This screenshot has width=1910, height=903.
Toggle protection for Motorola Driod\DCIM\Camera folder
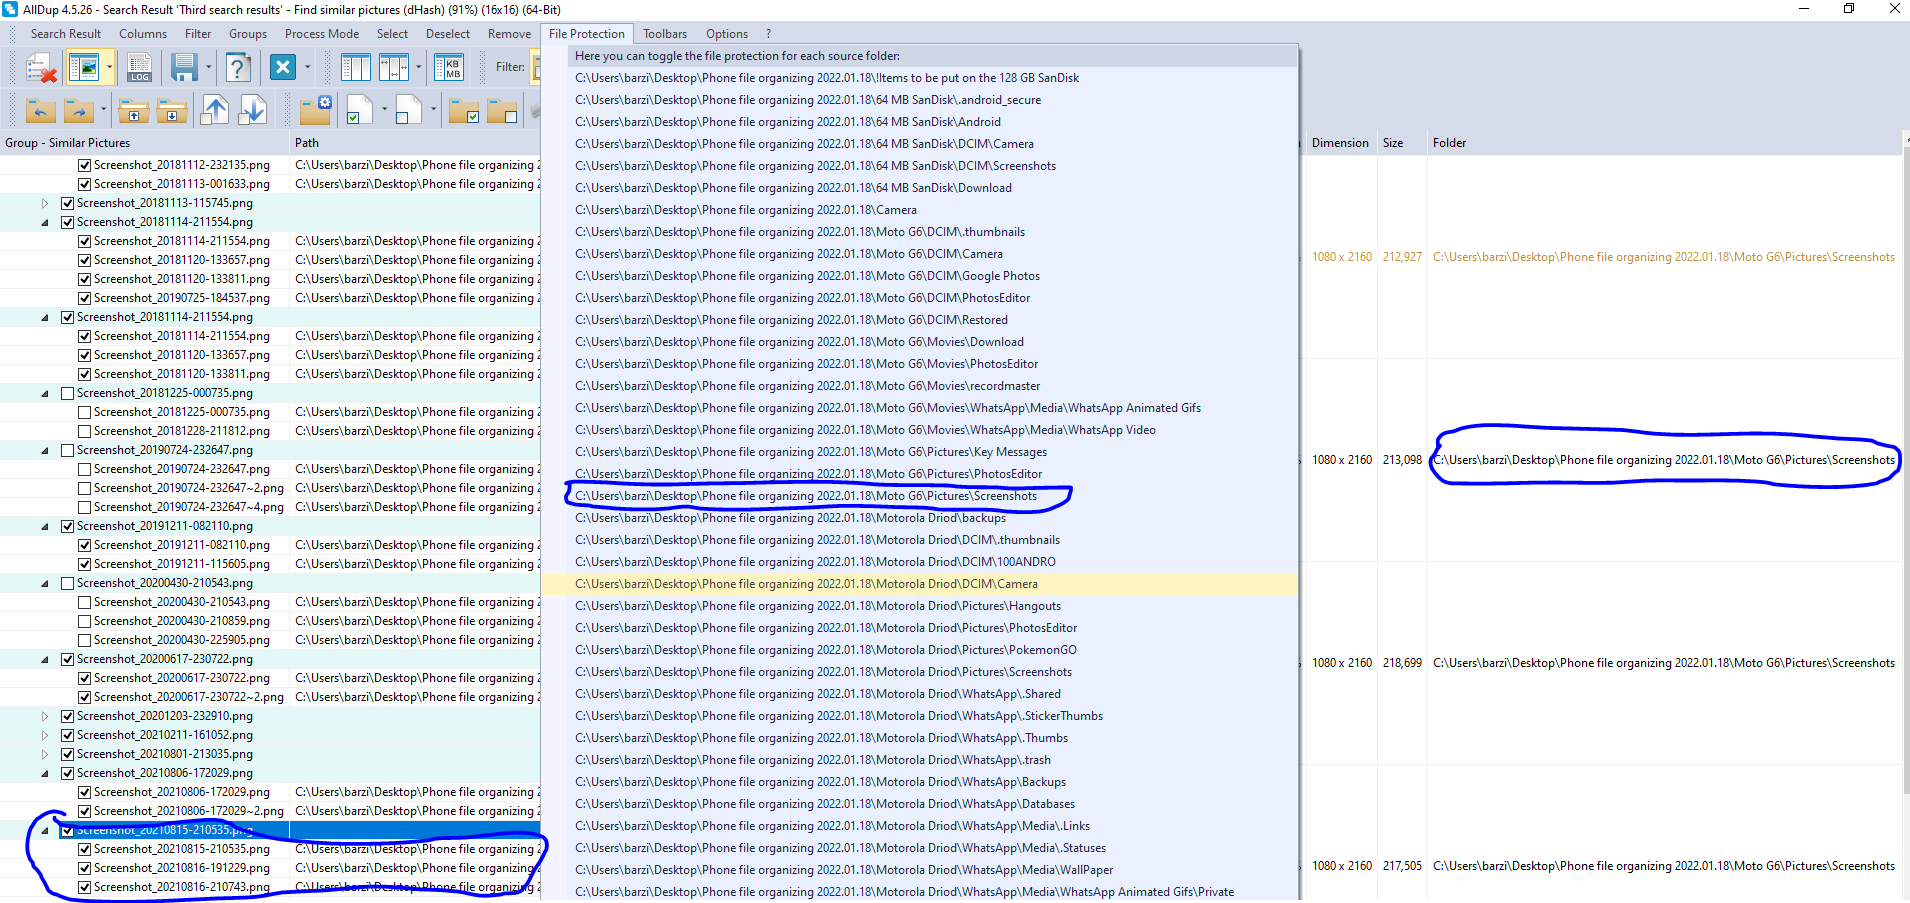point(806,584)
